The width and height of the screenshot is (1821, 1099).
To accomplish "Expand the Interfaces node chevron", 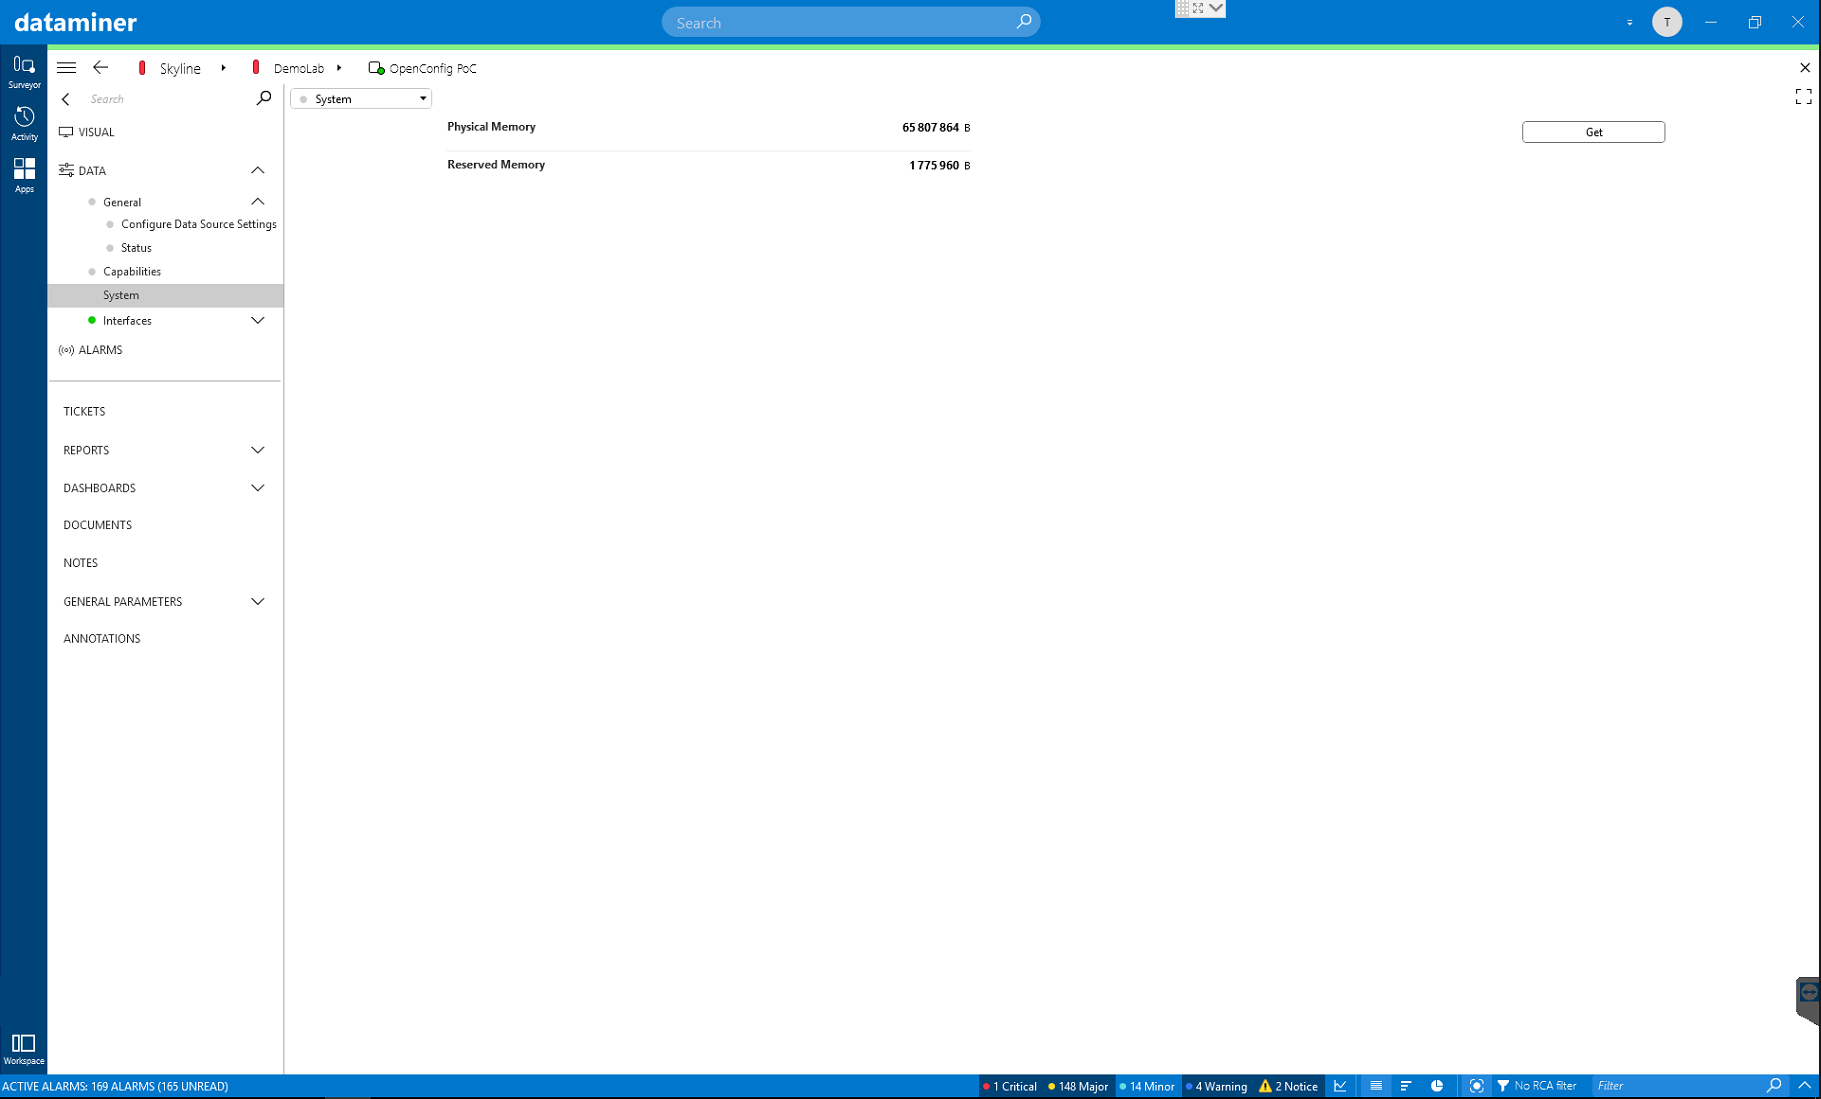I will click(x=257, y=320).
